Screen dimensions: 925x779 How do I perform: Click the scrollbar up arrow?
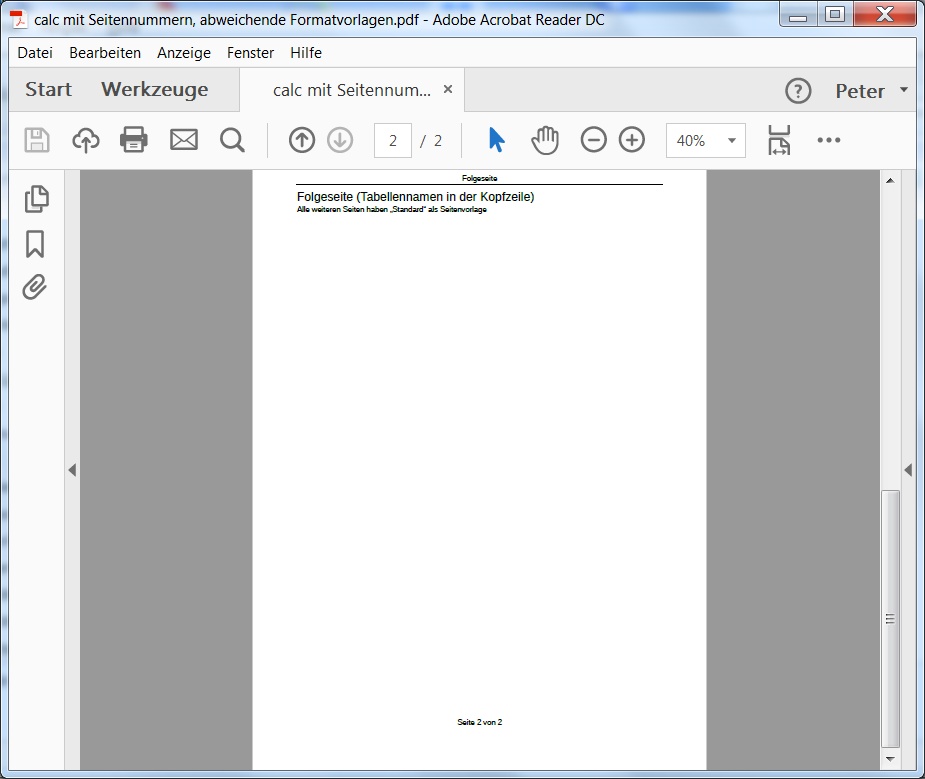coord(890,180)
